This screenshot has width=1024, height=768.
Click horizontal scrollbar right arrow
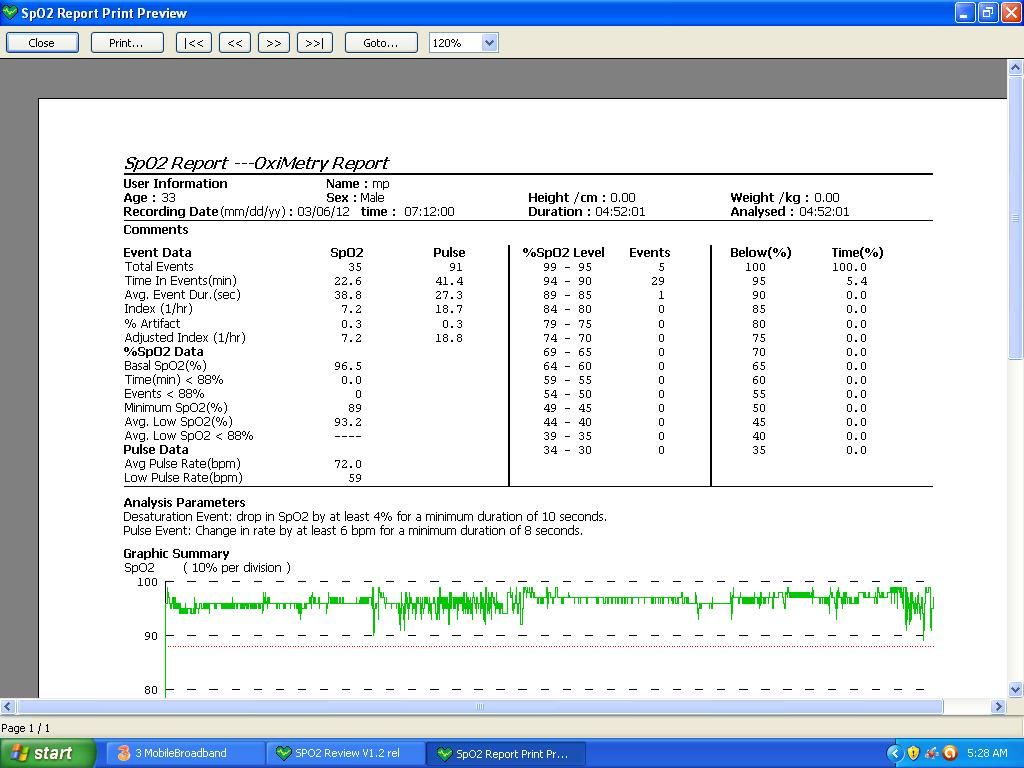coord(998,706)
